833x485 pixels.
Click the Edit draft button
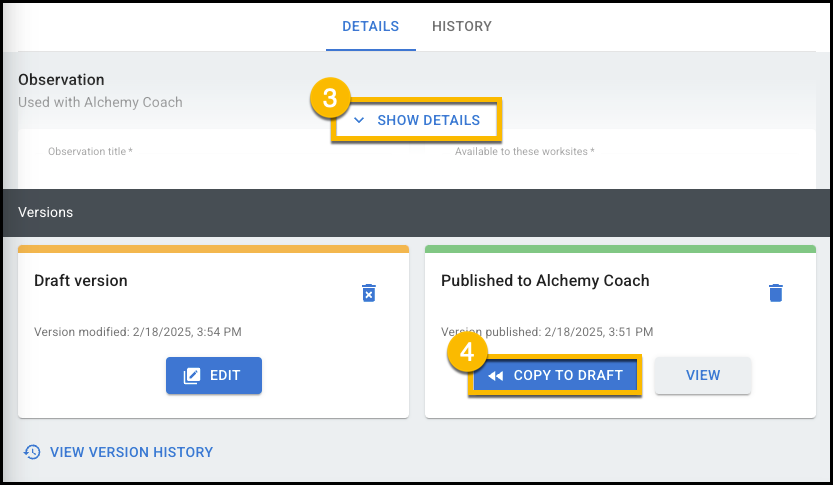click(214, 376)
